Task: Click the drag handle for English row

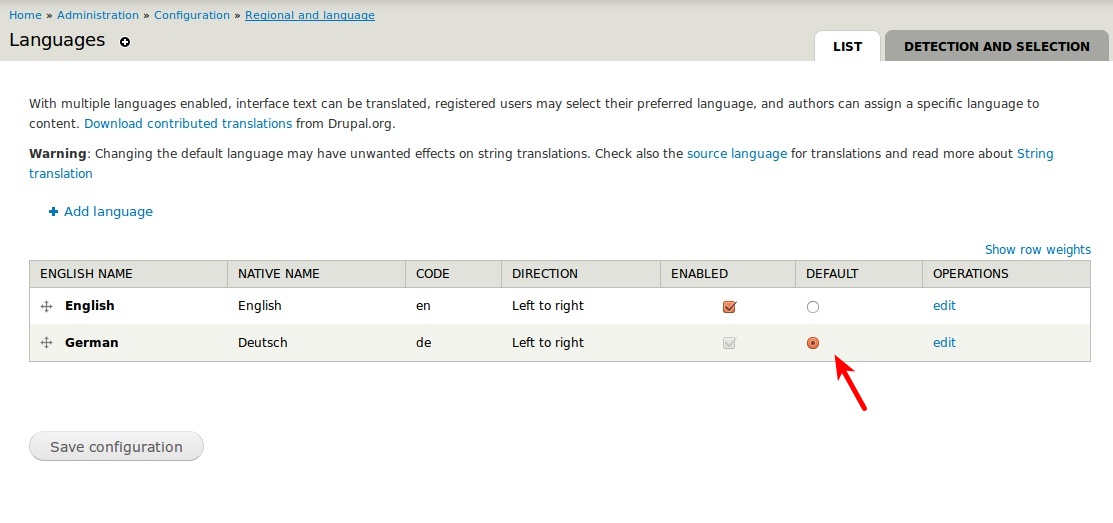Action: pos(46,306)
